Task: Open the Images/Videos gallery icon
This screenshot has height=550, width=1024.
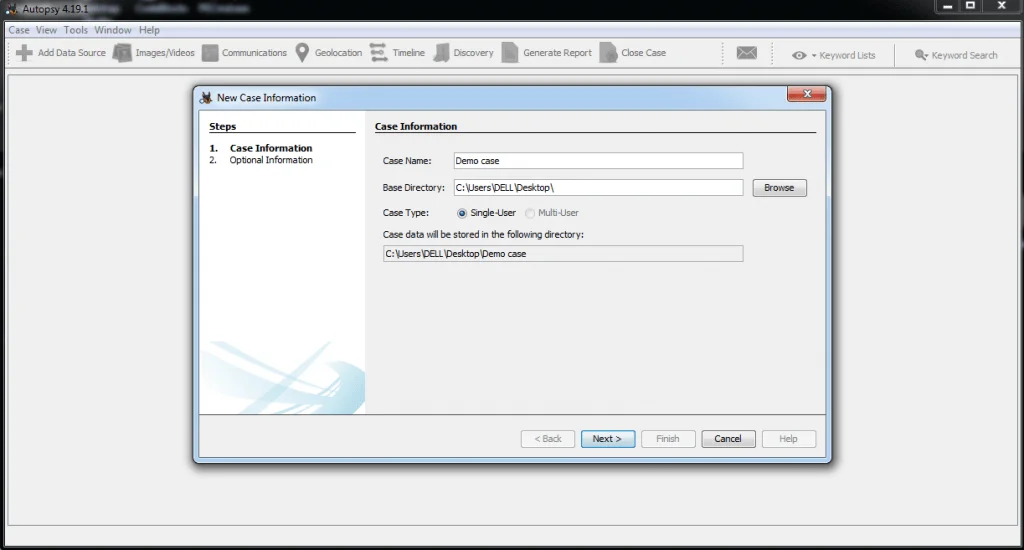Action: pyautogui.click(x=122, y=53)
